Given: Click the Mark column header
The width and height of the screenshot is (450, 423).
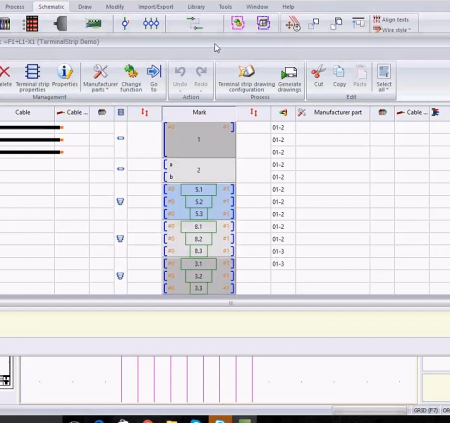Looking at the screenshot, I should [199, 113].
